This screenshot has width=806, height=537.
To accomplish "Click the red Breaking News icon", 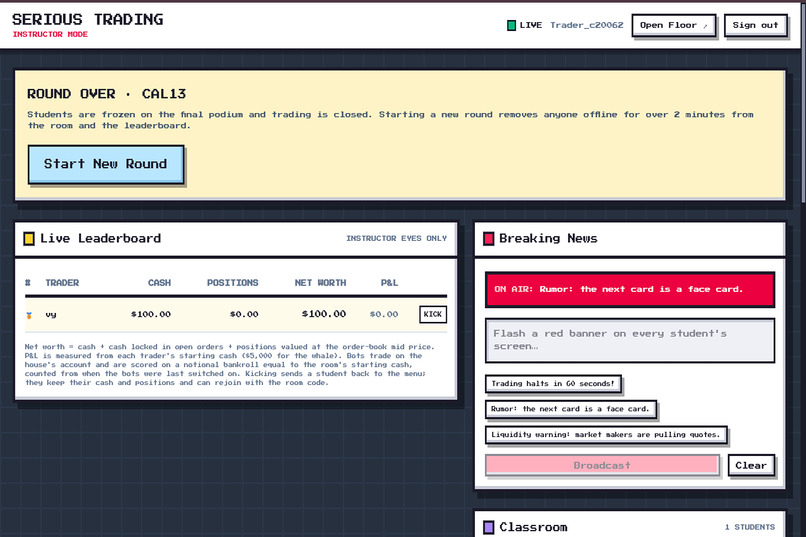I will [489, 238].
